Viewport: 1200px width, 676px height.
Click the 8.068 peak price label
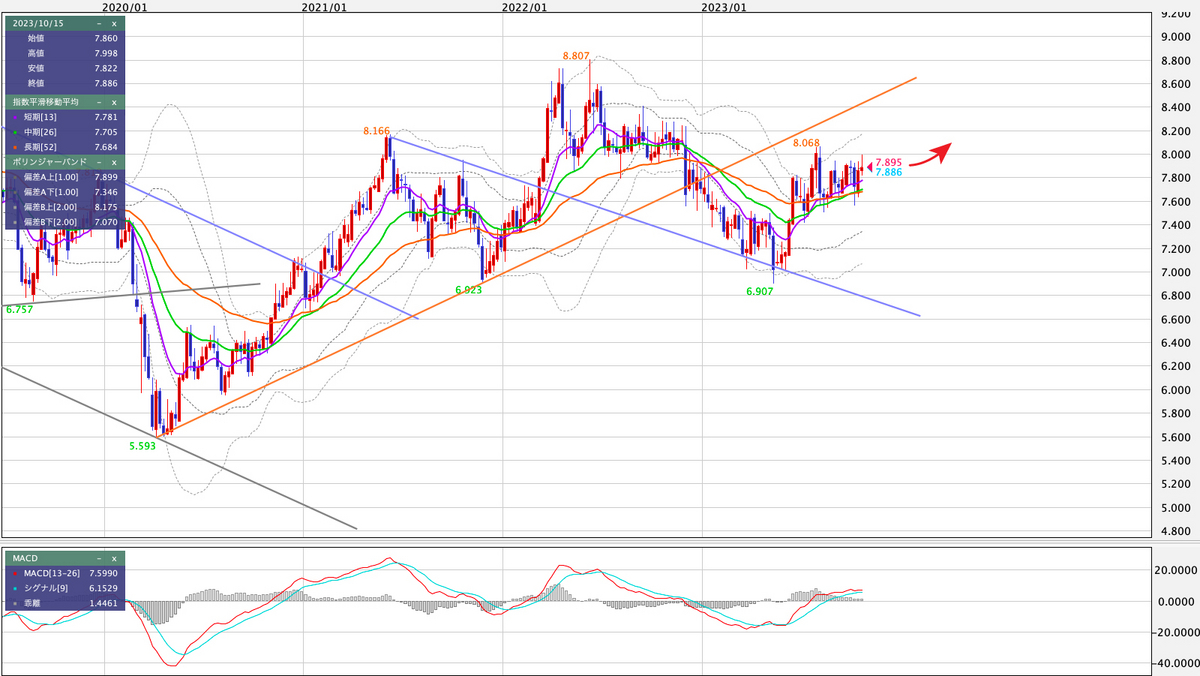807,143
